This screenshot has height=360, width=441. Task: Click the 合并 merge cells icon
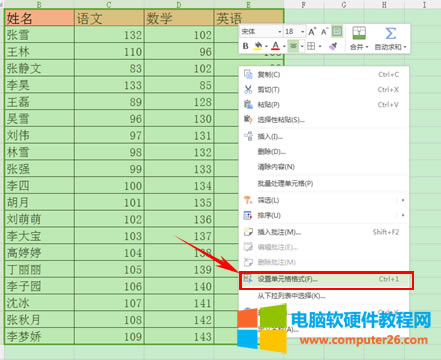click(359, 34)
